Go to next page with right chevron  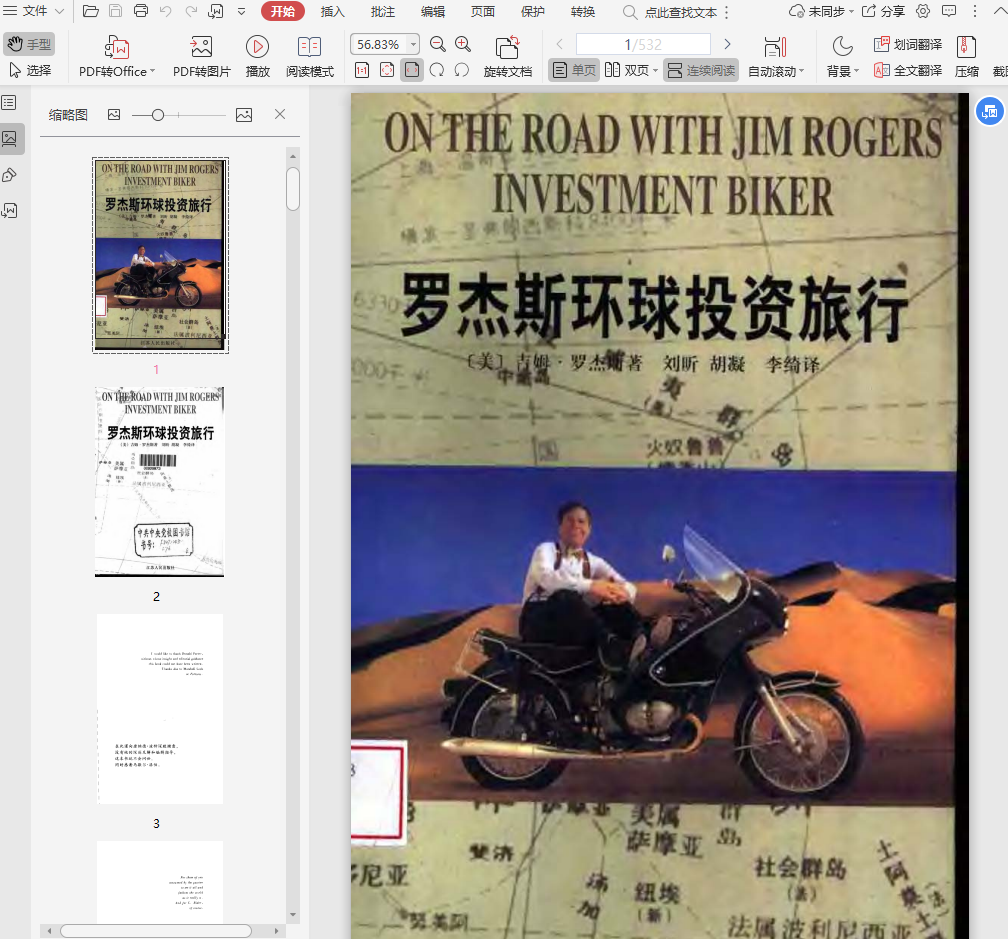pos(727,44)
